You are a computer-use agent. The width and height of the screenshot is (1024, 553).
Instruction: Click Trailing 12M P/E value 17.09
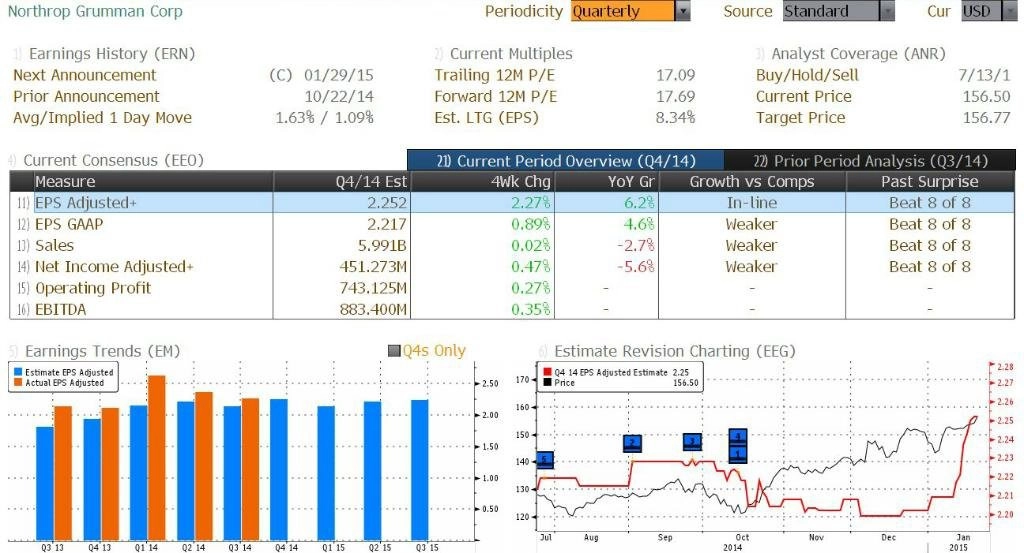click(675, 75)
